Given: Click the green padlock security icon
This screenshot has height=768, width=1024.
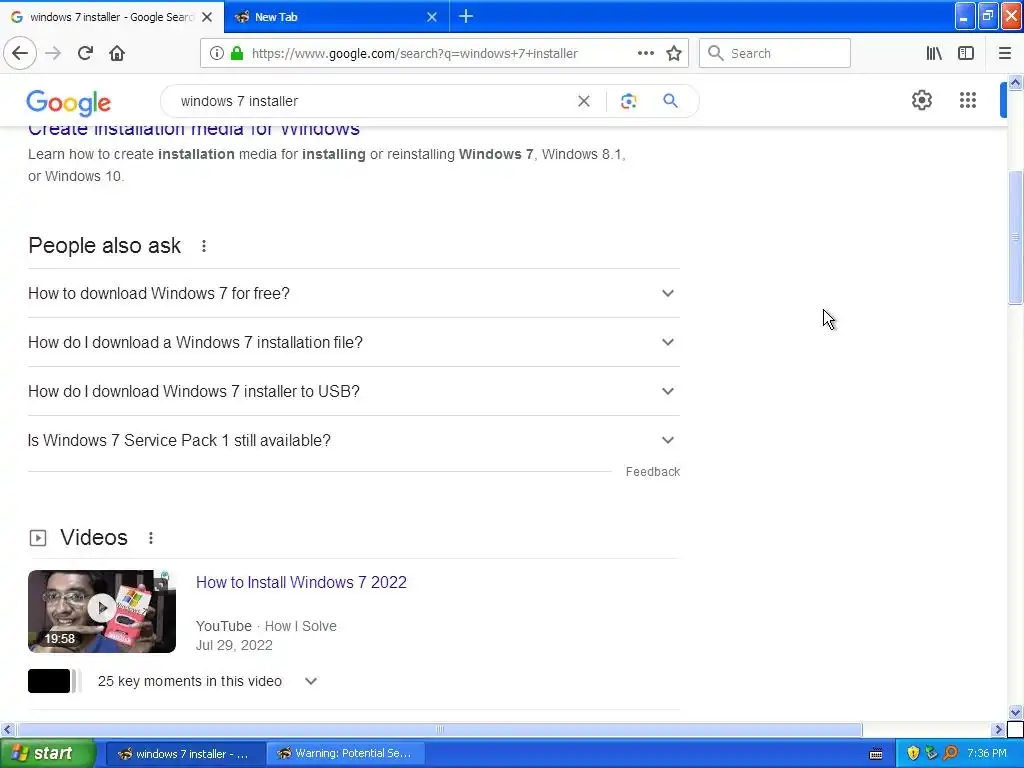Looking at the screenshot, I should pos(237,53).
